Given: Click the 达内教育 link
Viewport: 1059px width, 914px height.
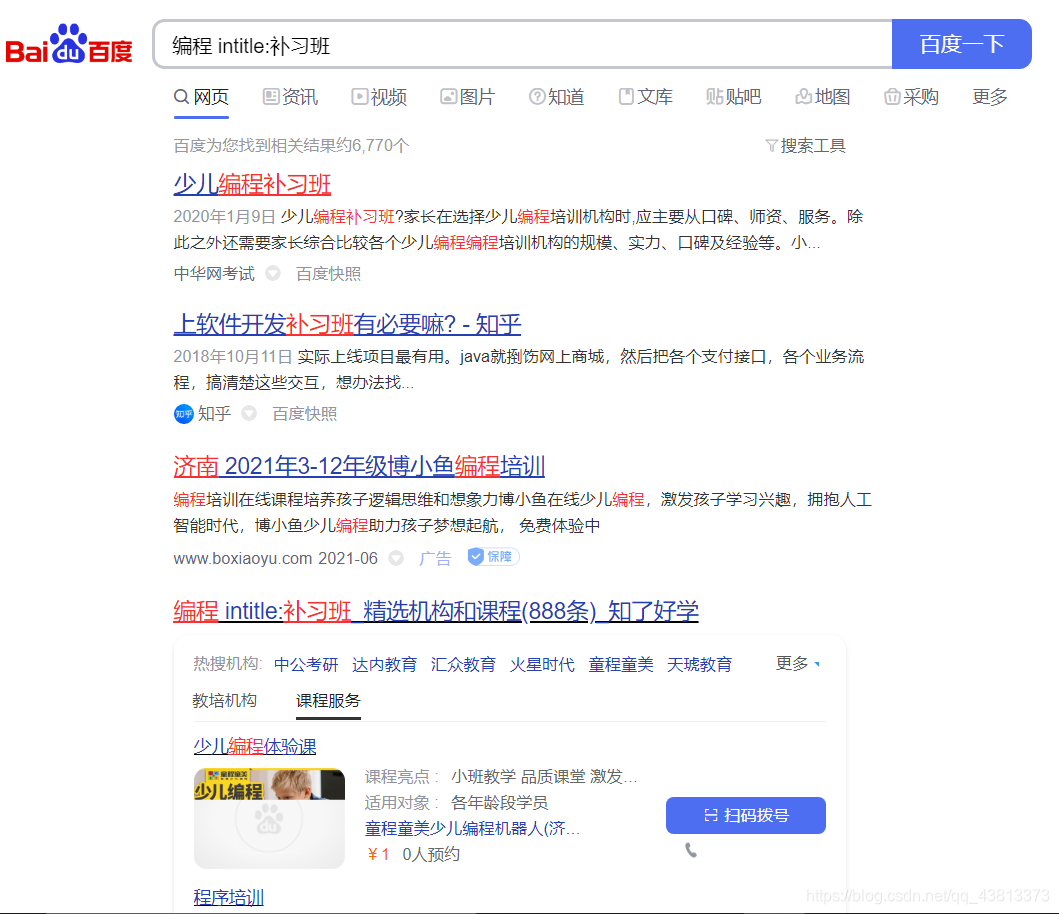Looking at the screenshot, I should tap(384, 665).
